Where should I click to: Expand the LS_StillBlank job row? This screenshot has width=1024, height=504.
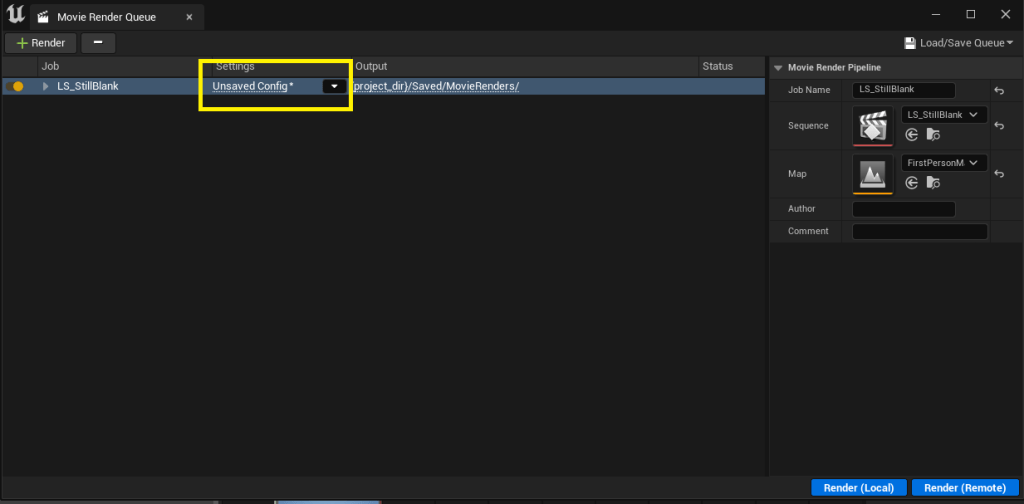[x=45, y=87]
